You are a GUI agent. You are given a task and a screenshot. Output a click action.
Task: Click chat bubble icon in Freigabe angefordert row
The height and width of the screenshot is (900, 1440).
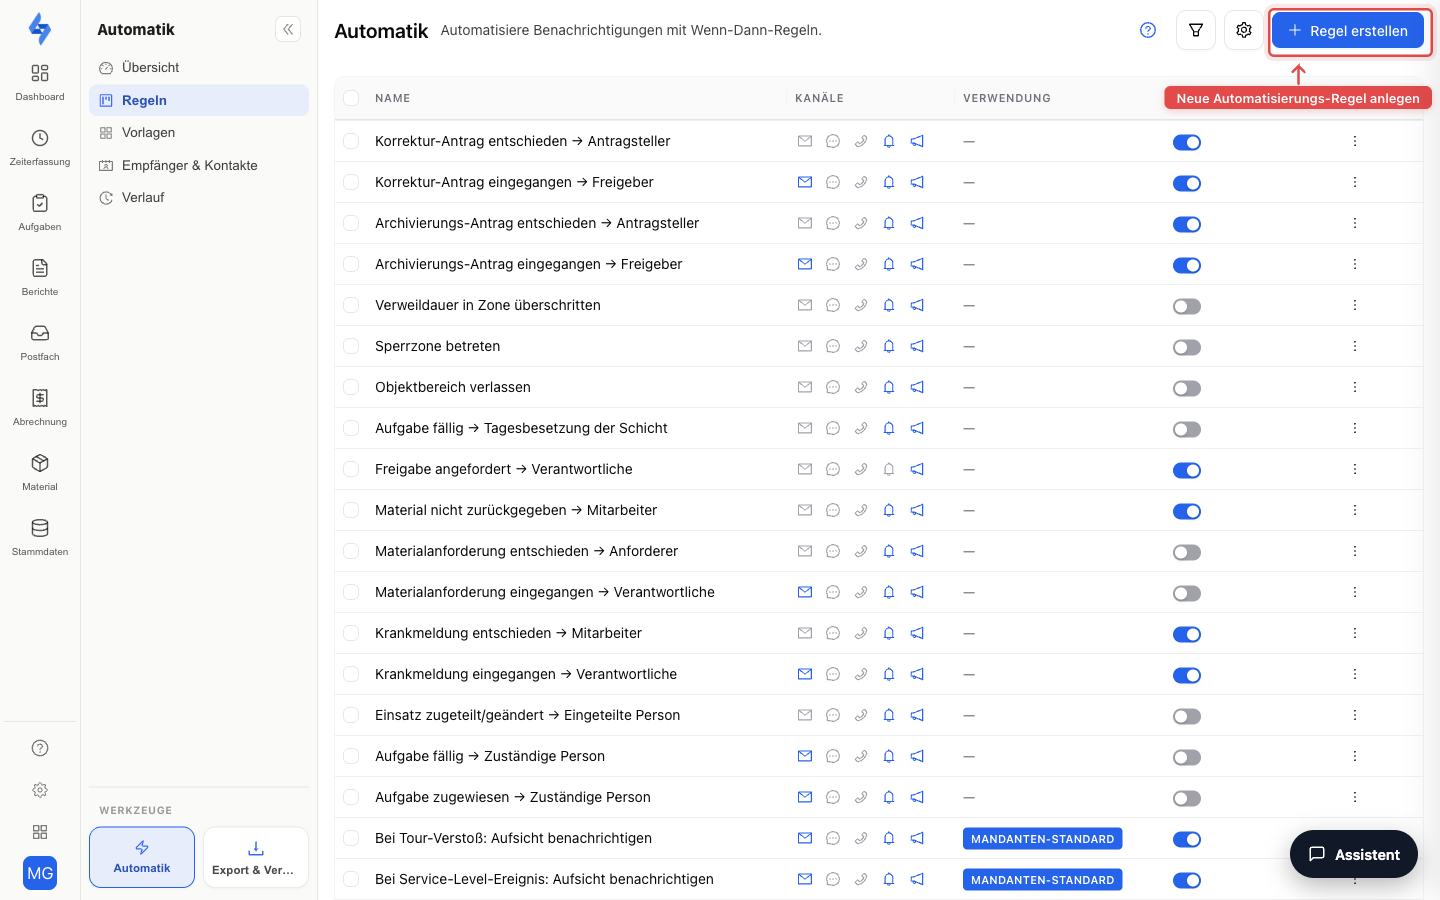pyautogui.click(x=833, y=469)
